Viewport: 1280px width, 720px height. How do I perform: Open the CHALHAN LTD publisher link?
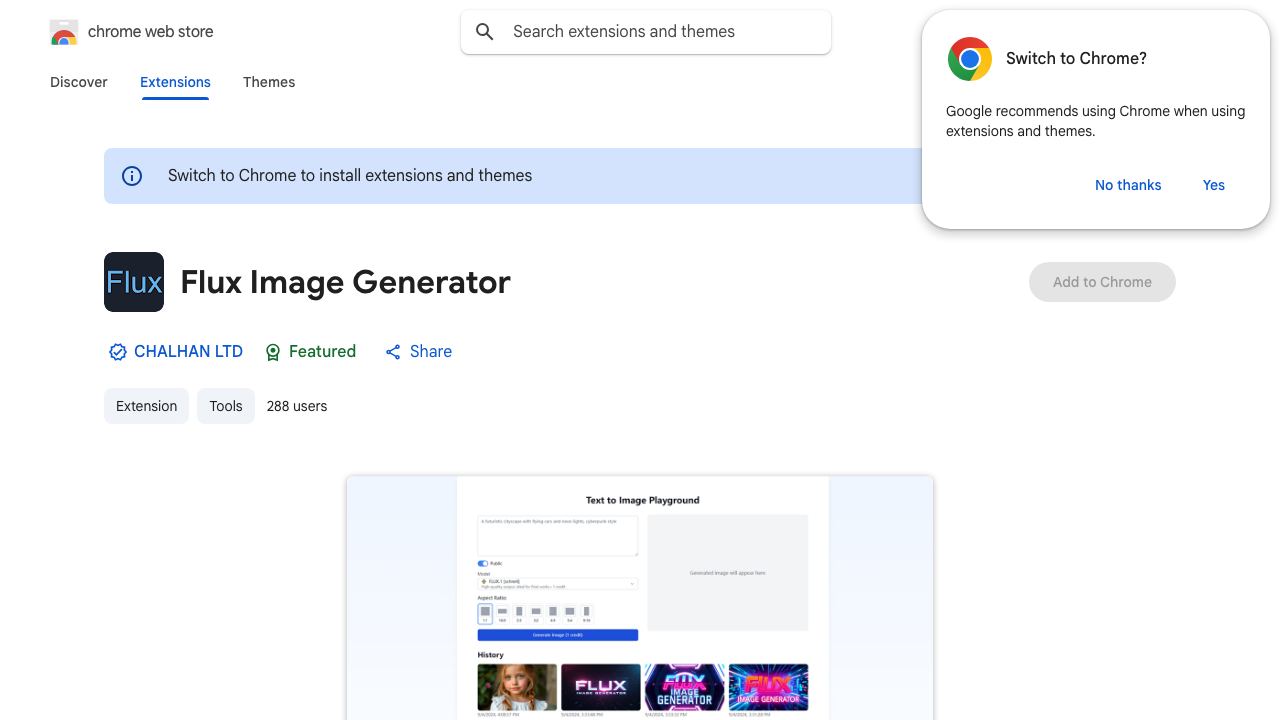pyautogui.click(x=188, y=352)
